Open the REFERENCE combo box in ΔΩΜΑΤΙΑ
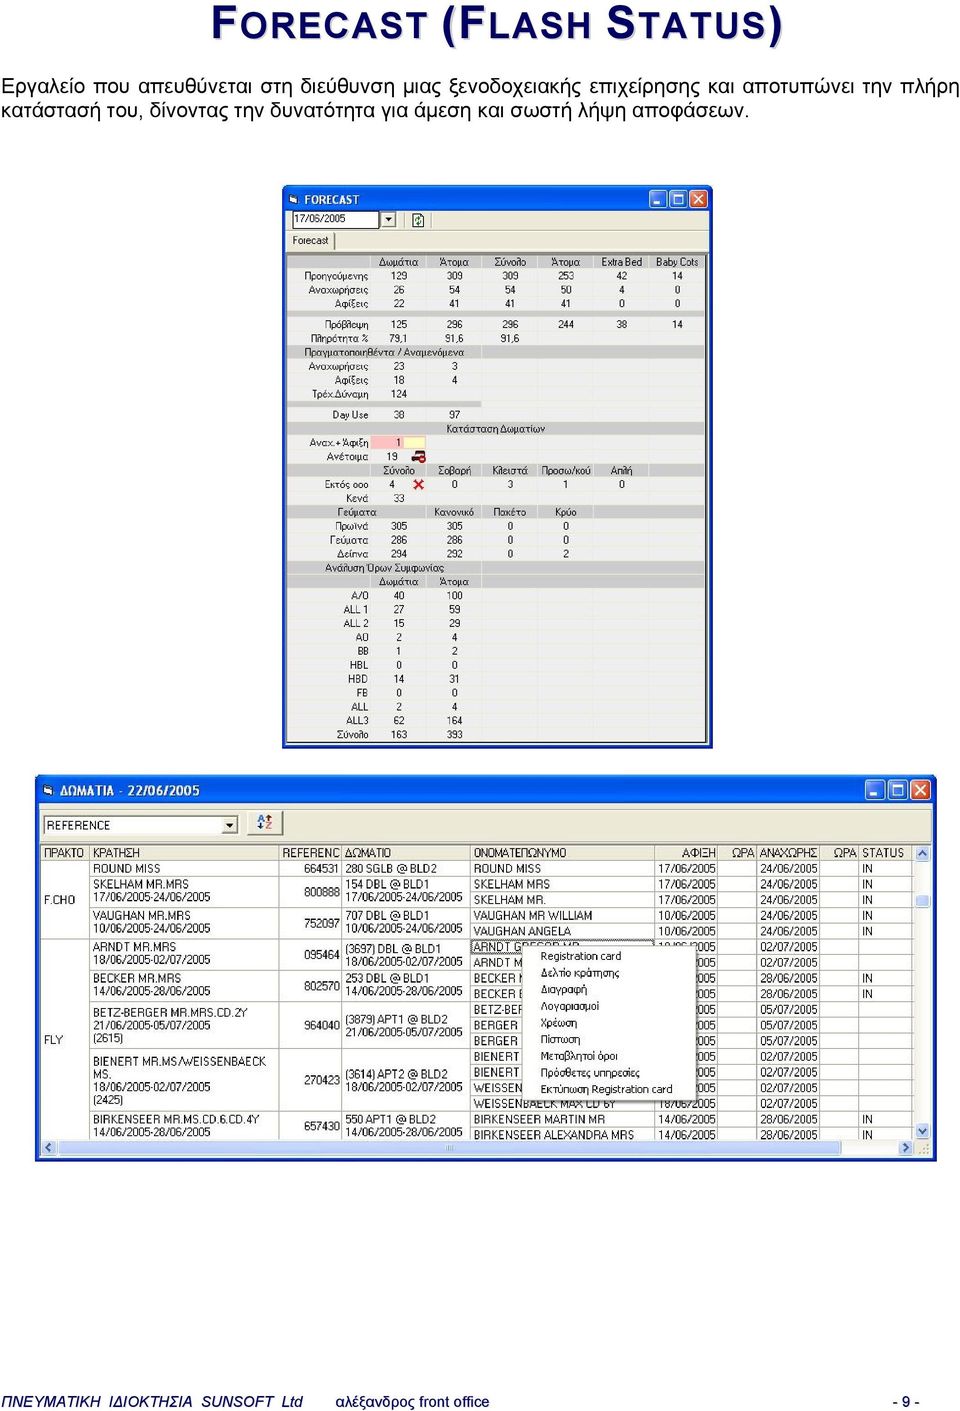Screen dimensions: 960x1411 (141, 825)
